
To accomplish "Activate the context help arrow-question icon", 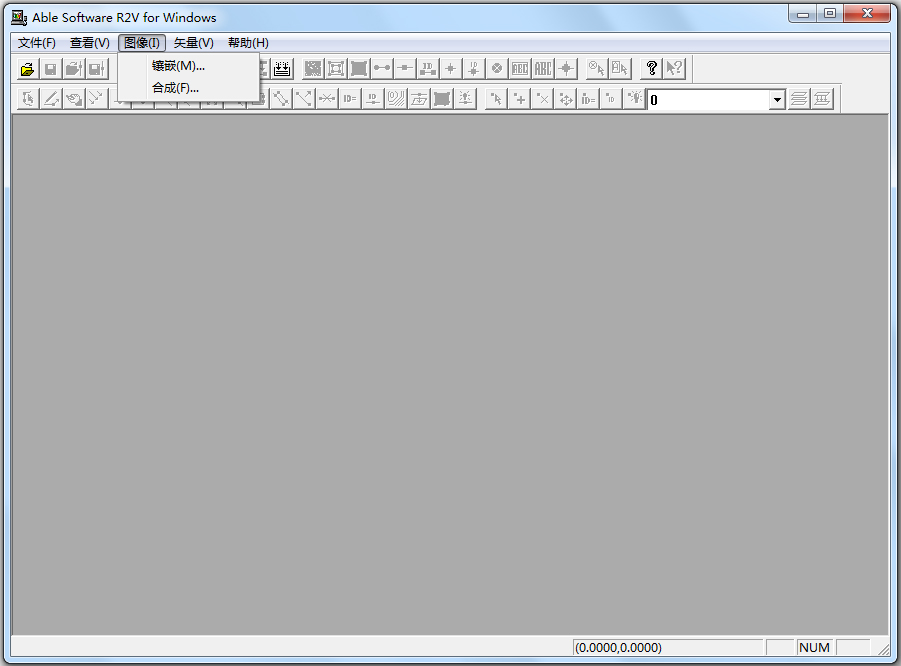I will click(675, 68).
